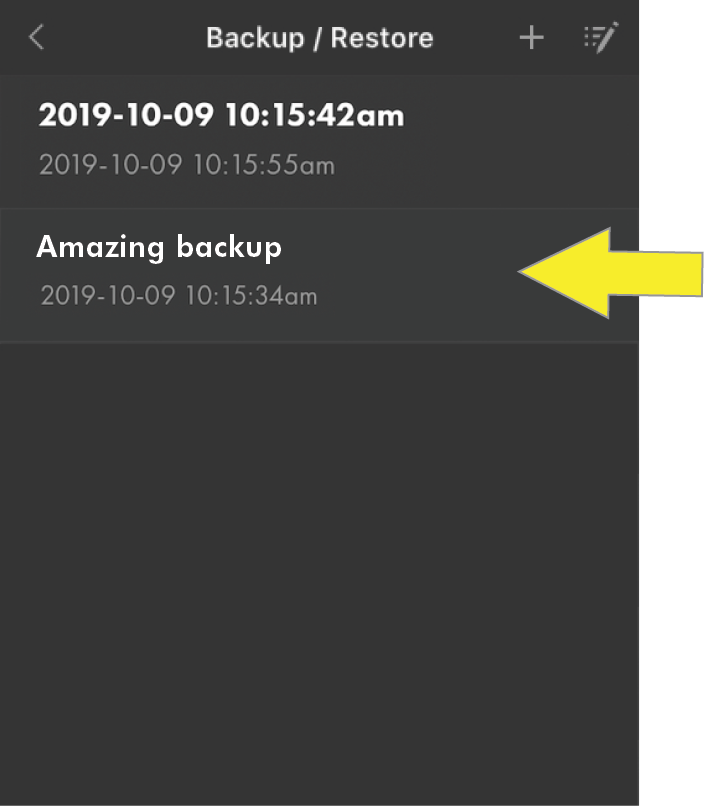Return to the previous screen

coord(37,38)
